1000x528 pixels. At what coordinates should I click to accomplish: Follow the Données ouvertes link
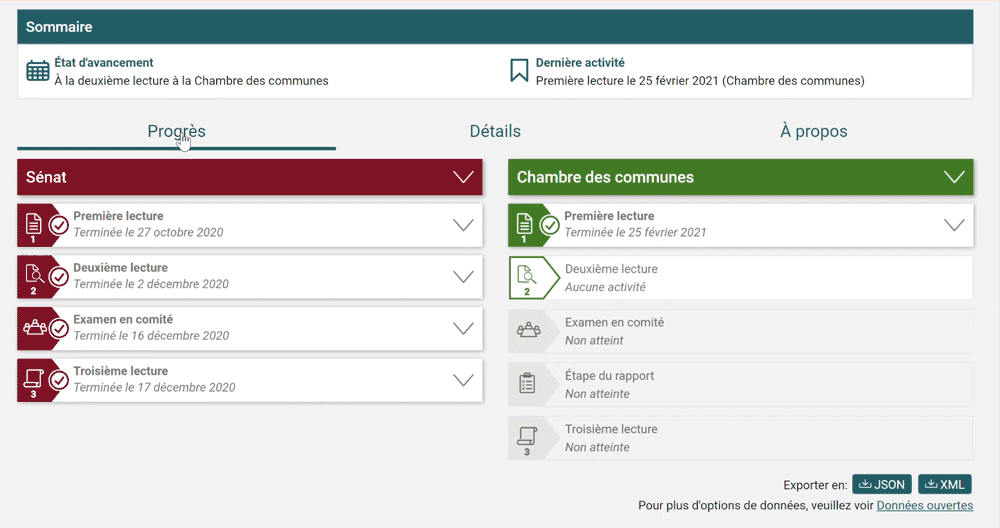pos(924,506)
